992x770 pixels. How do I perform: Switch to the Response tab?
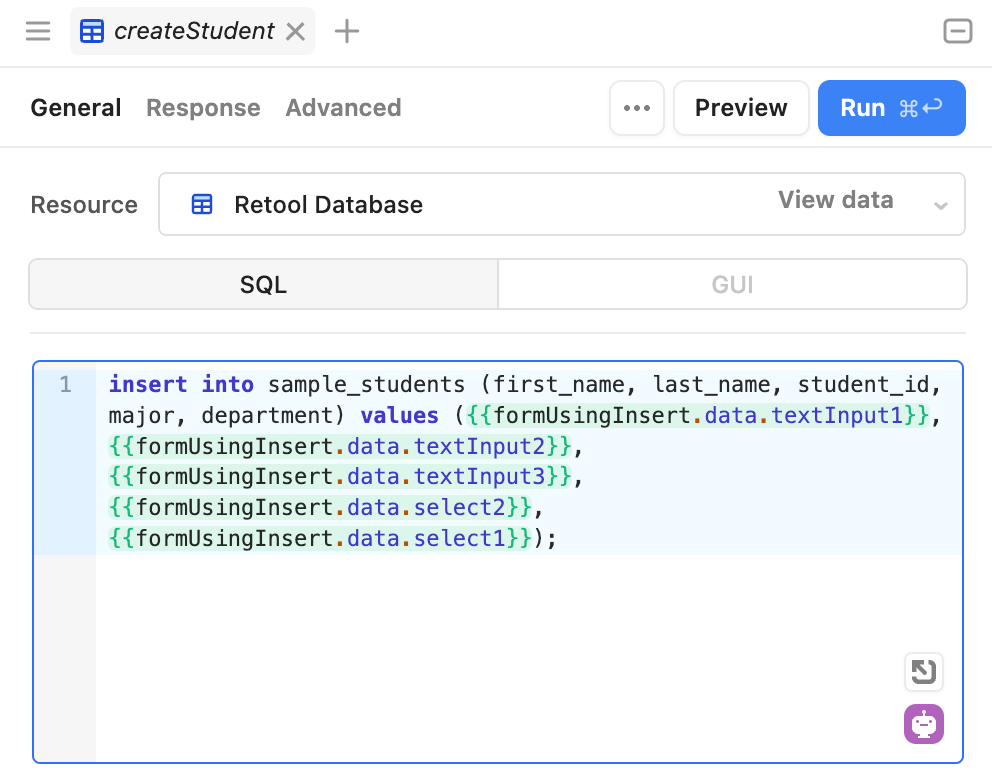click(x=203, y=108)
